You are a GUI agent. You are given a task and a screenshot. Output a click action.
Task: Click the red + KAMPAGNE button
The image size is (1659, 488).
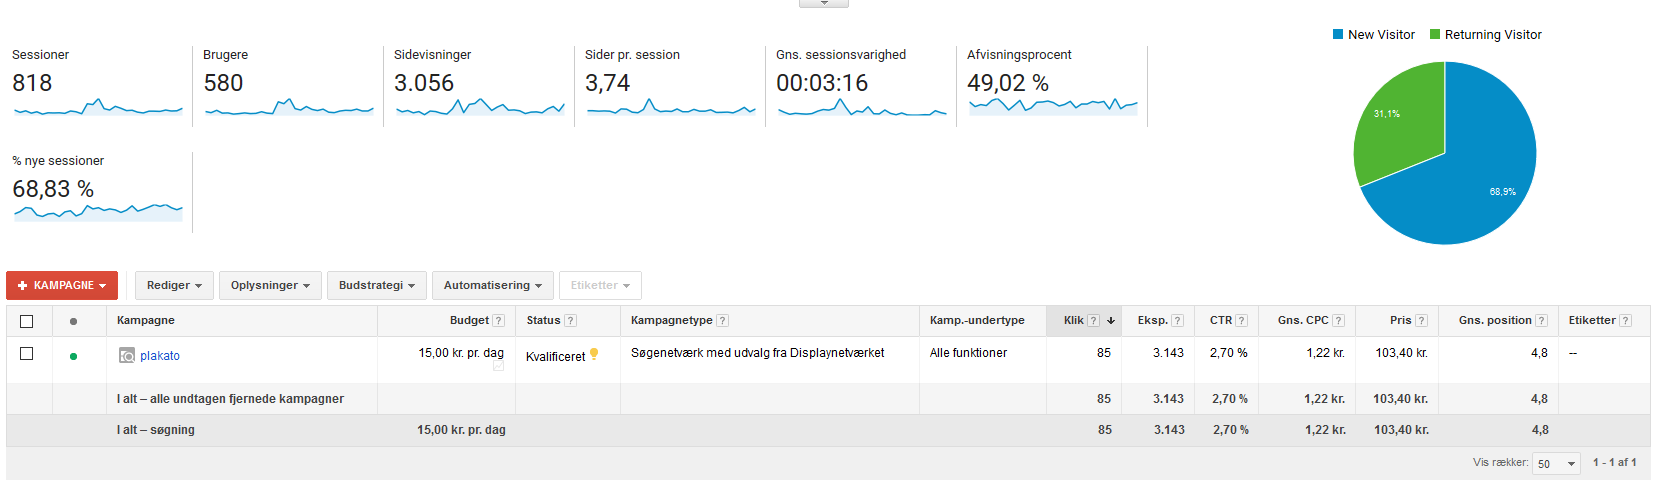click(62, 286)
